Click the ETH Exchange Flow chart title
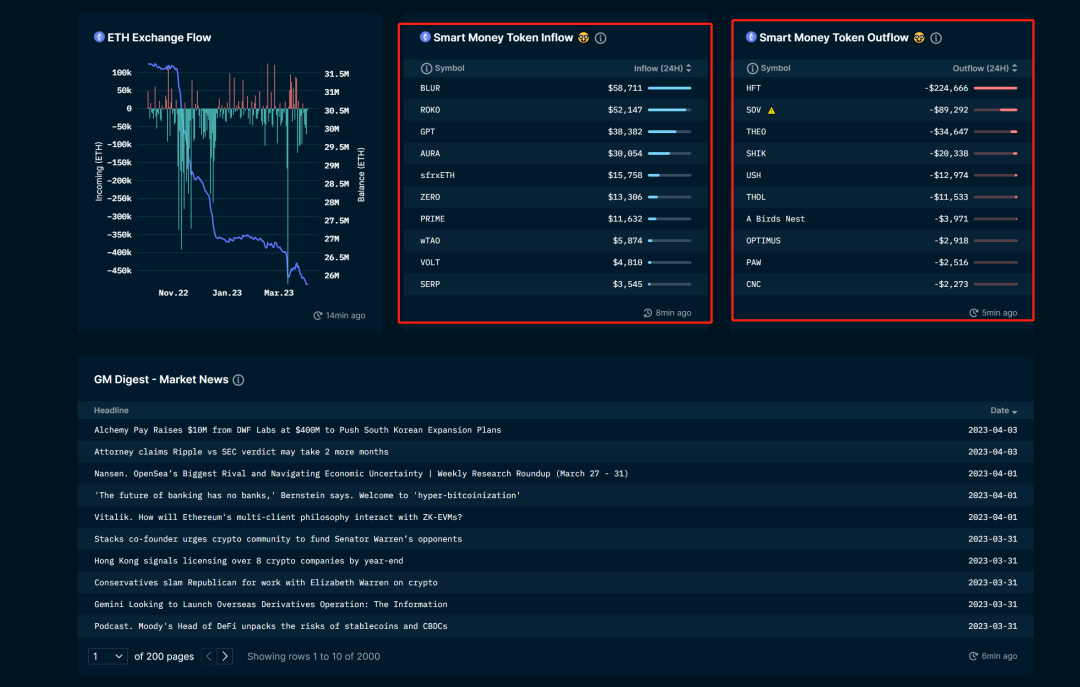 click(x=159, y=38)
